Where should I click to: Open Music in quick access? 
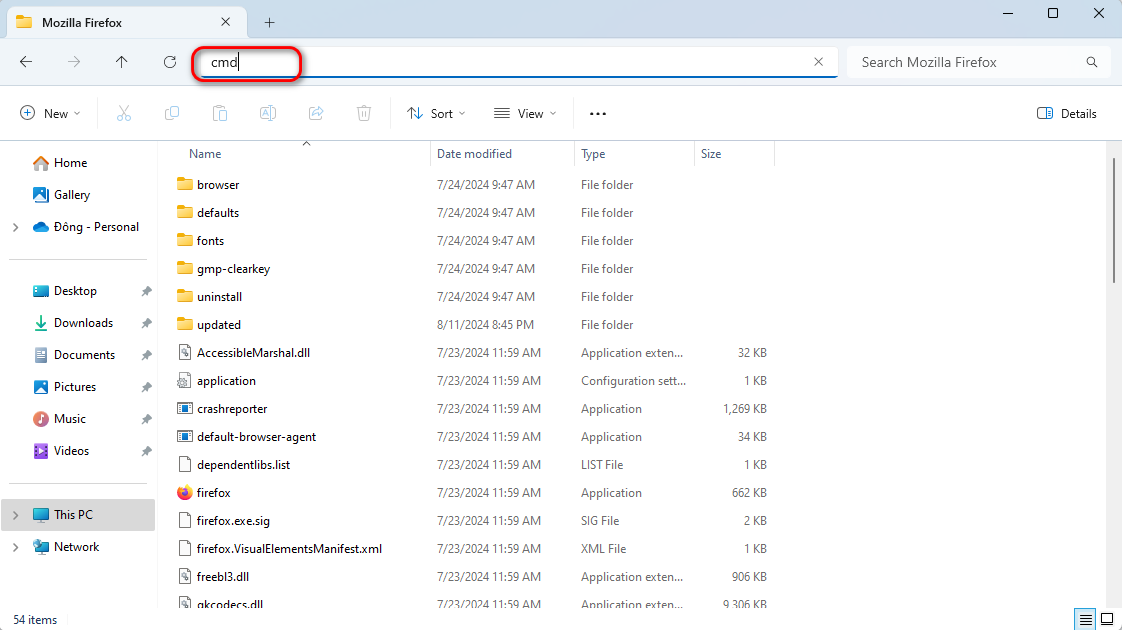(69, 419)
